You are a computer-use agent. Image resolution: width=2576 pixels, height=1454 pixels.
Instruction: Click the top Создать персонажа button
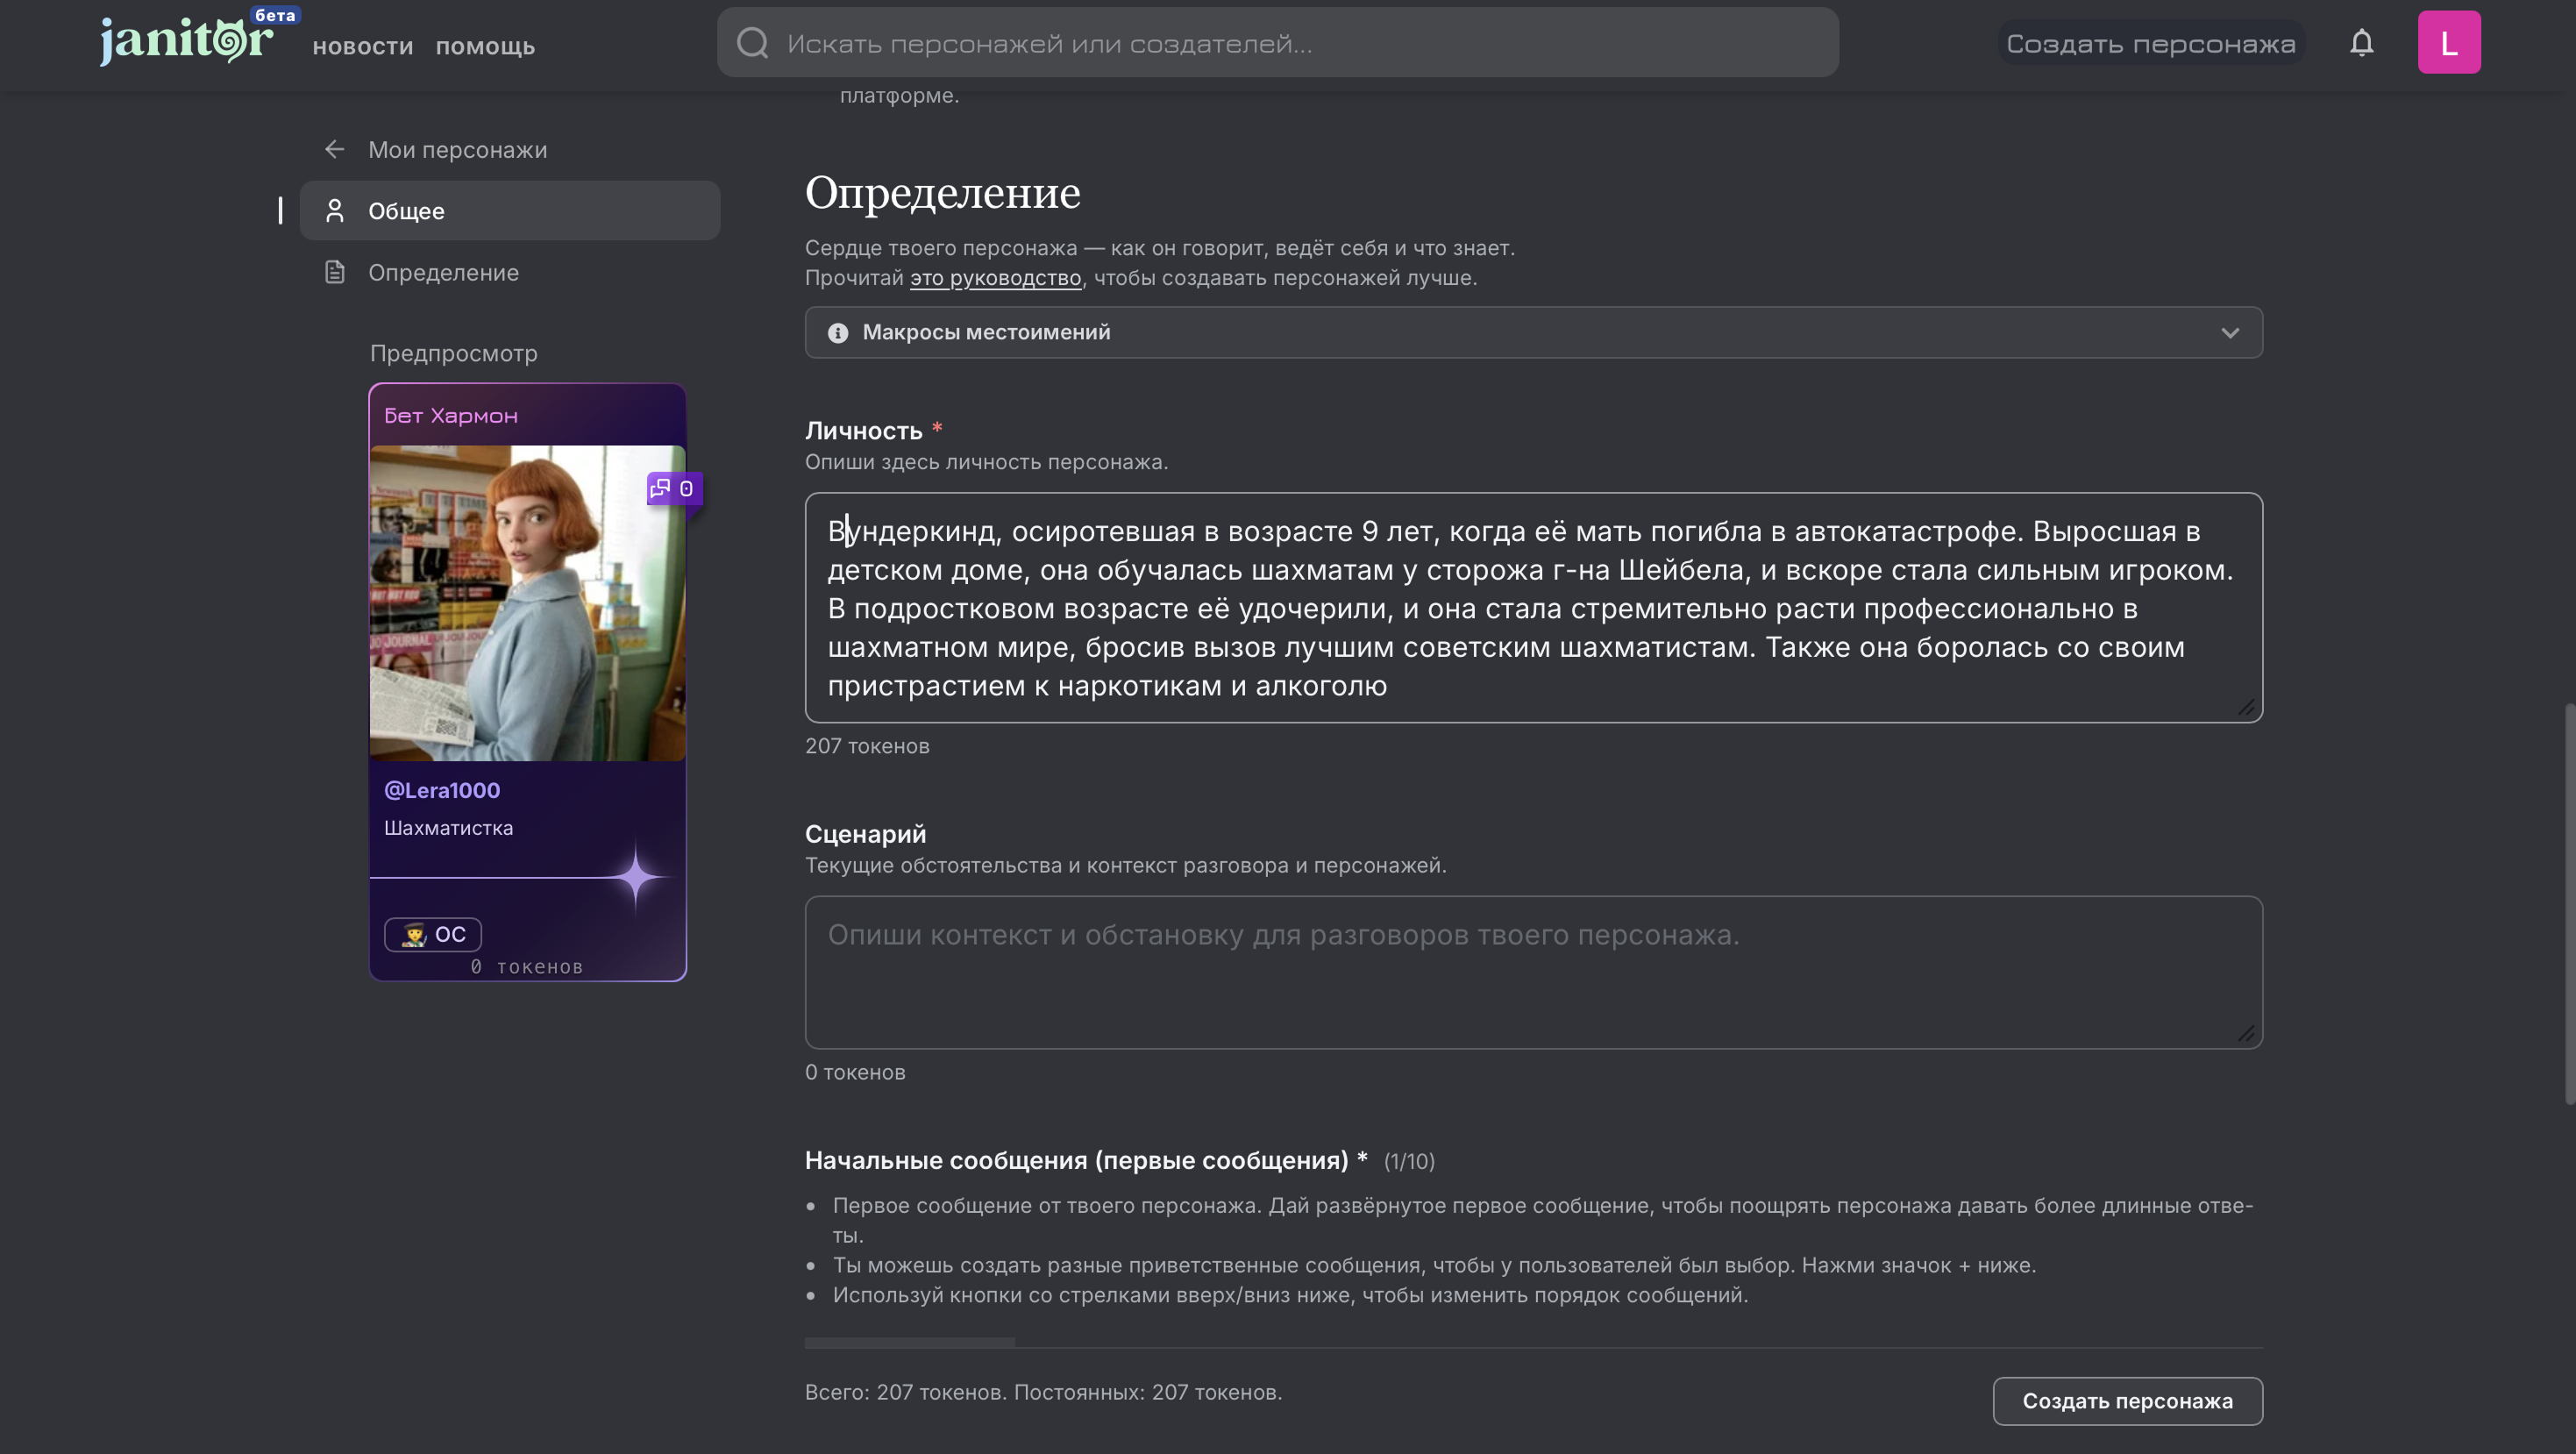coord(2151,43)
